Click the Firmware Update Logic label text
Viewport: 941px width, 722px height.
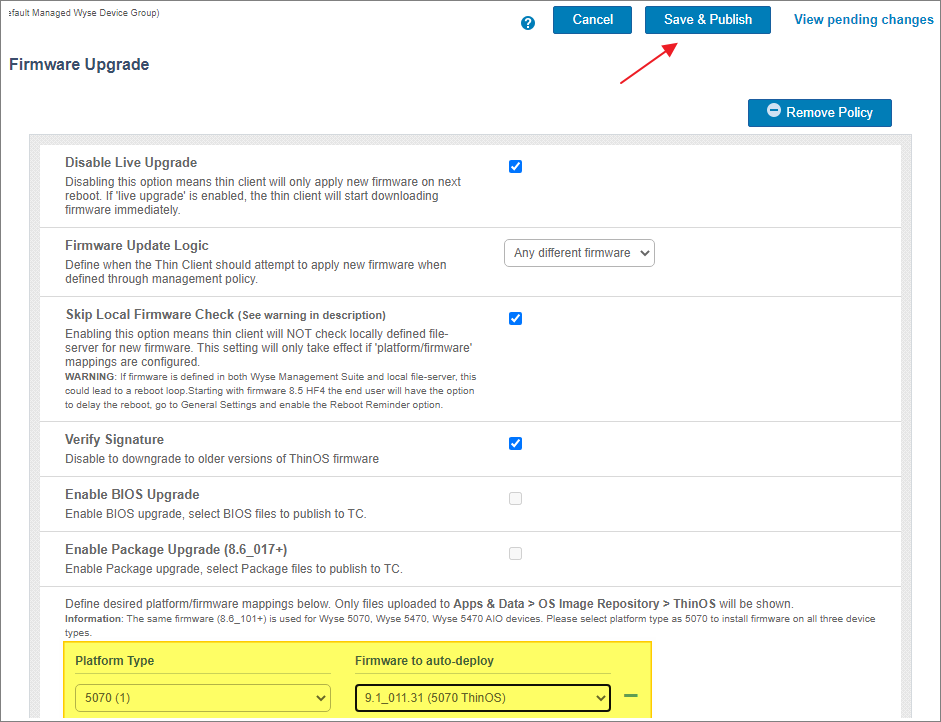click(137, 245)
